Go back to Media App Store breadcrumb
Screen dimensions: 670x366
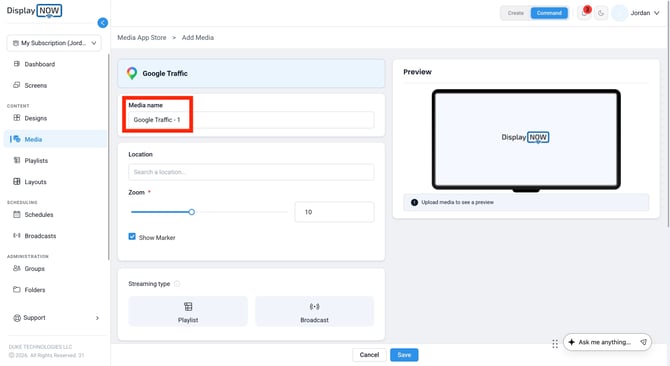[142, 38]
